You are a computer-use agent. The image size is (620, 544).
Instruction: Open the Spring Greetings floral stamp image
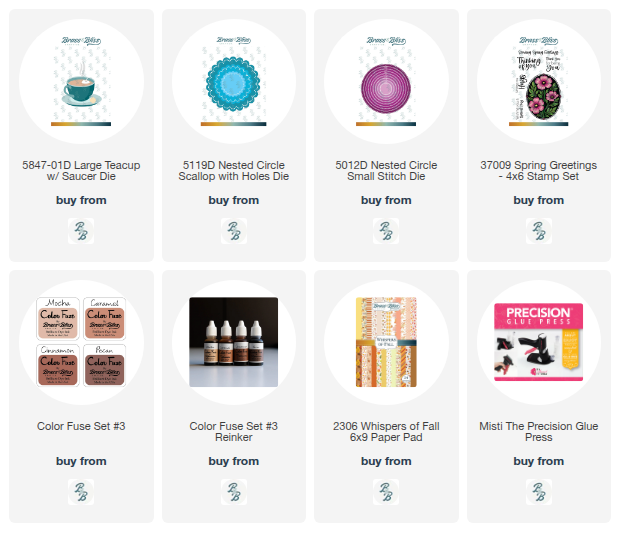tap(539, 81)
